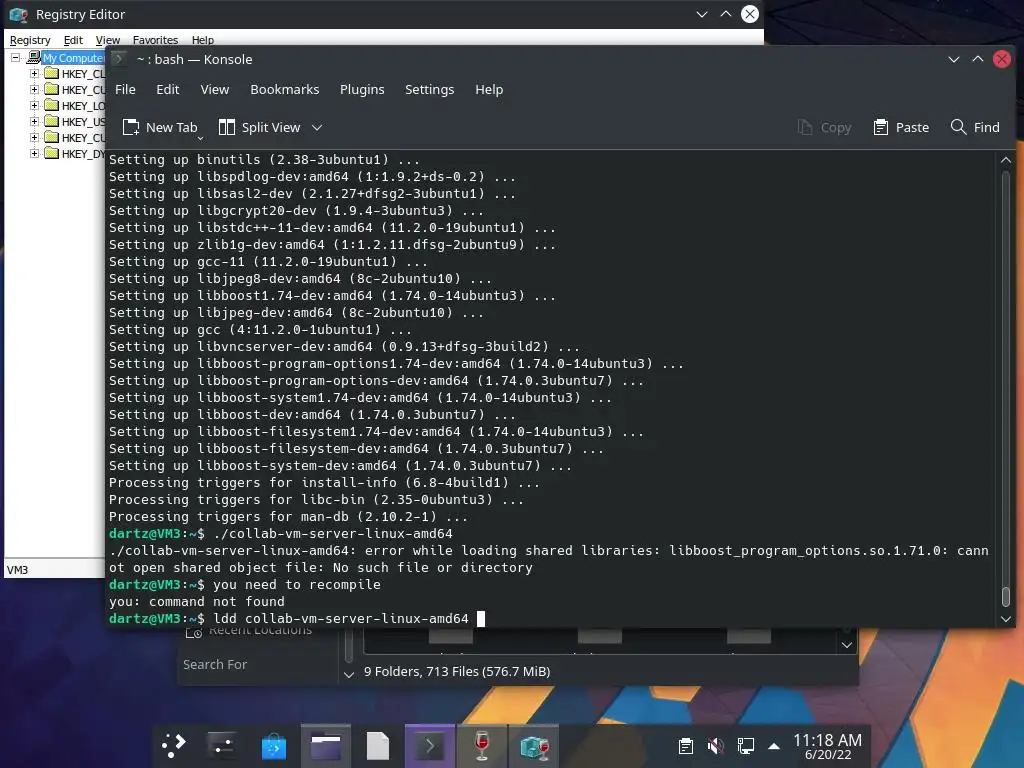Expand the HKEY_US registry key

35,121
